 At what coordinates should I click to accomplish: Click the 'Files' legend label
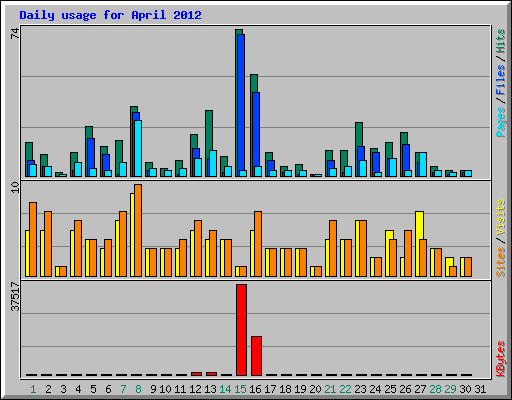(x=500, y=79)
